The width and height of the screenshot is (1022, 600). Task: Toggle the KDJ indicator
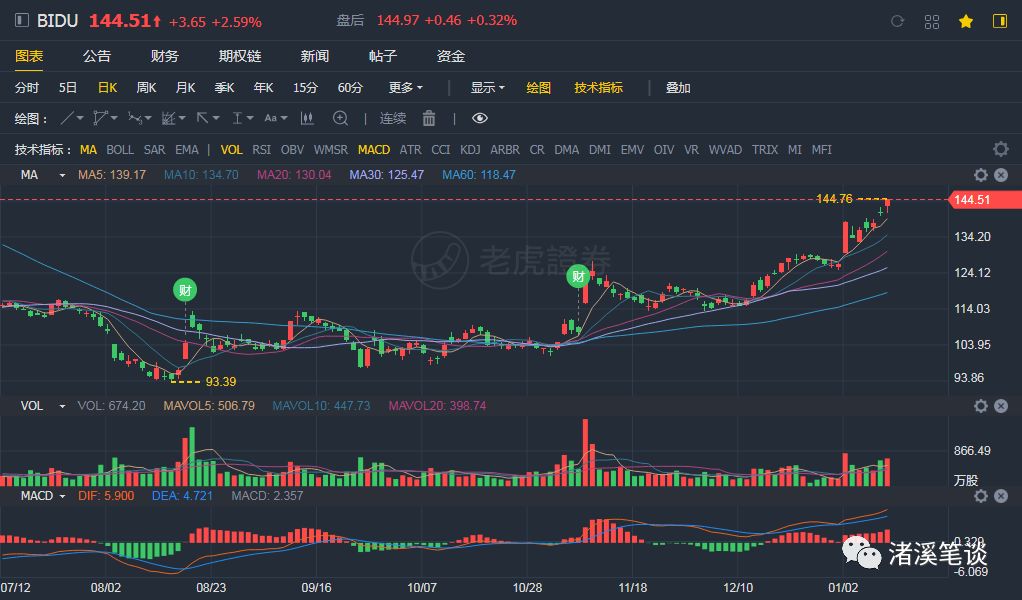(x=470, y=150)
